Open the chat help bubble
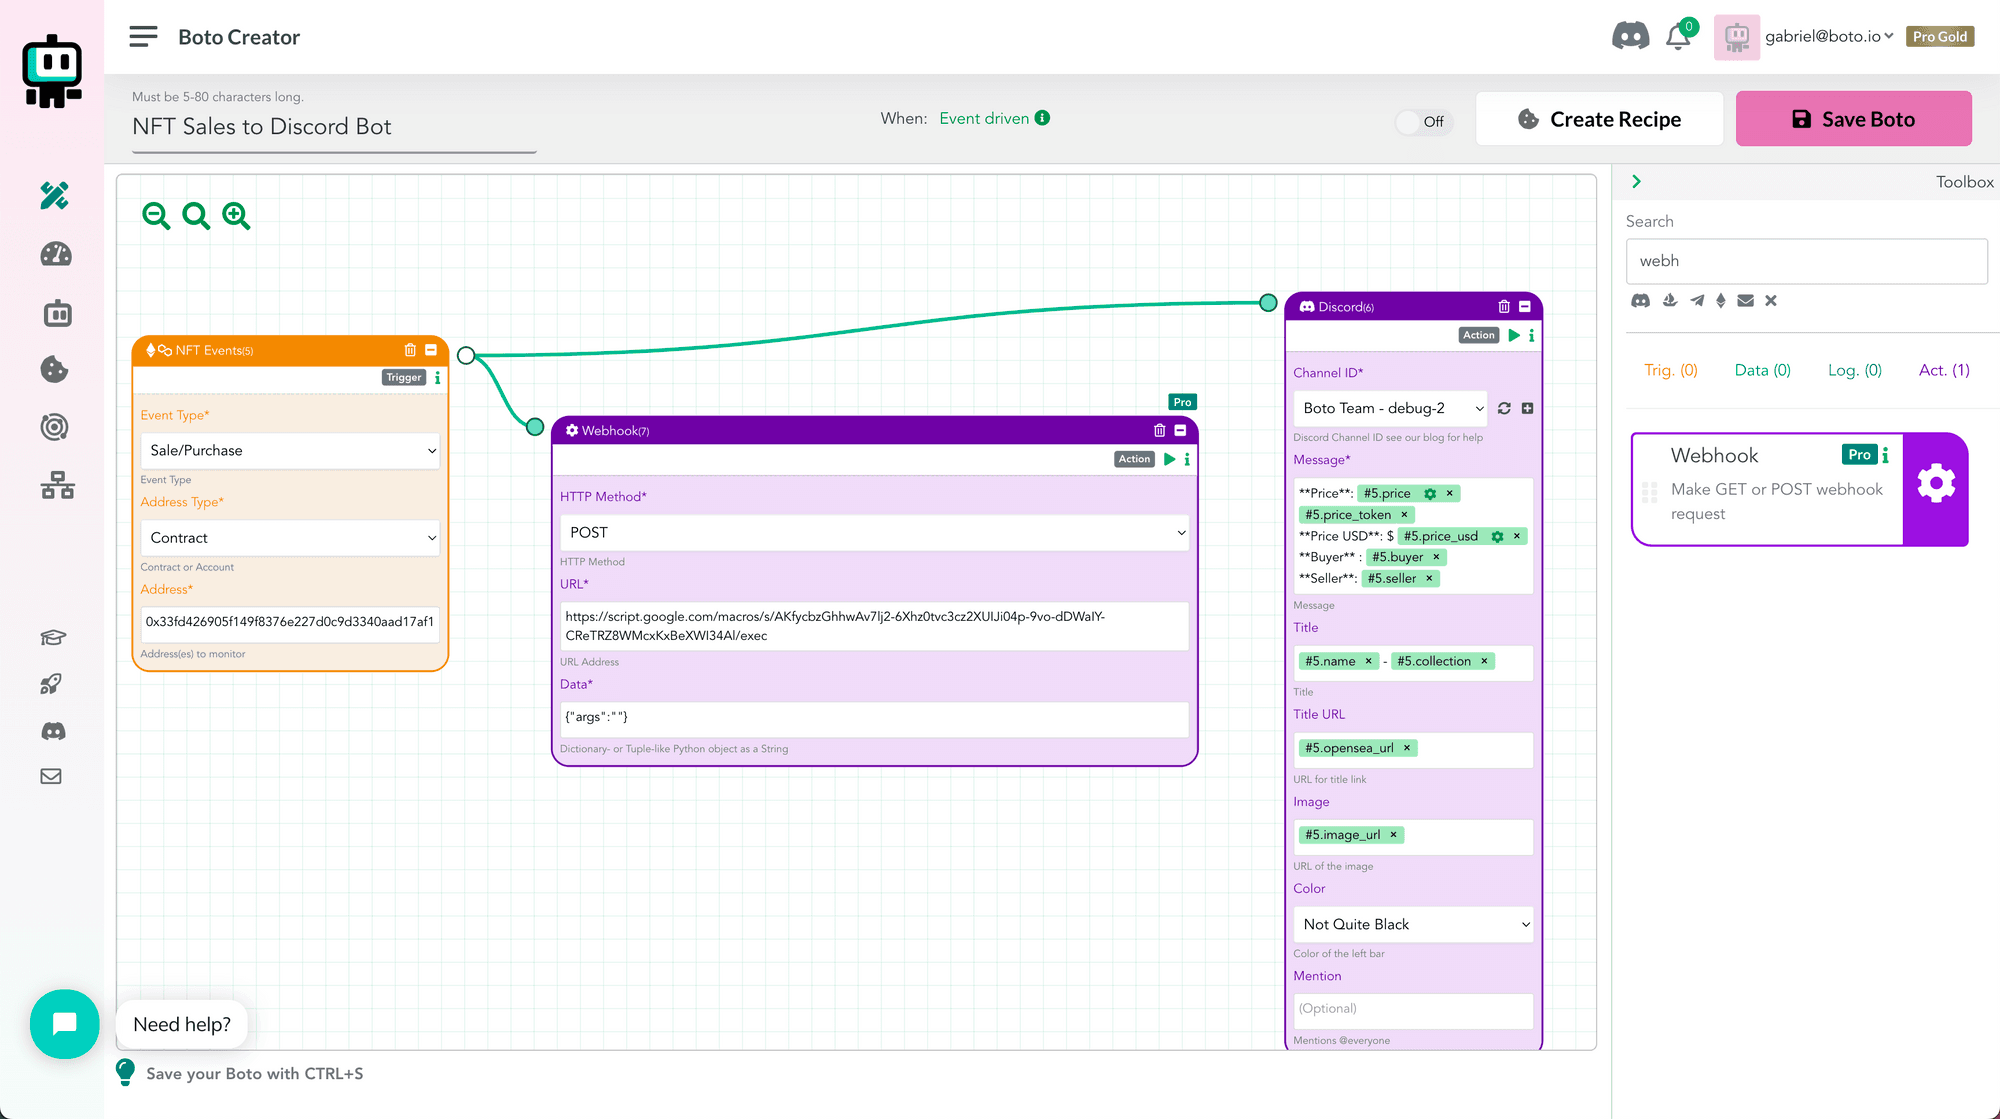 65,1024
